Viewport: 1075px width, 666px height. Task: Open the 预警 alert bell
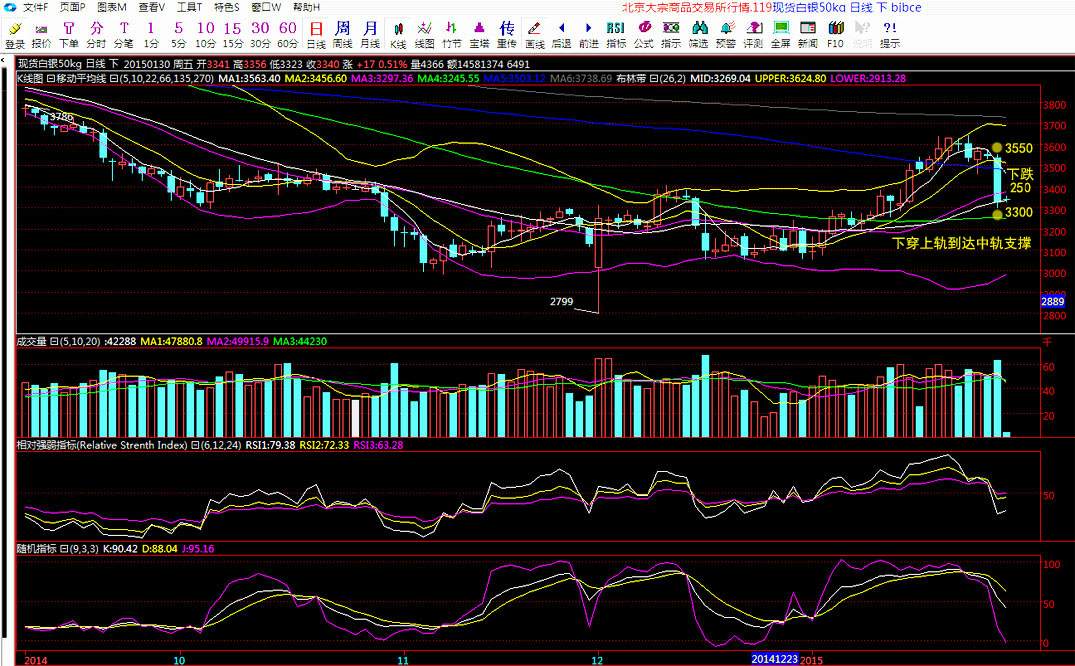726,34
